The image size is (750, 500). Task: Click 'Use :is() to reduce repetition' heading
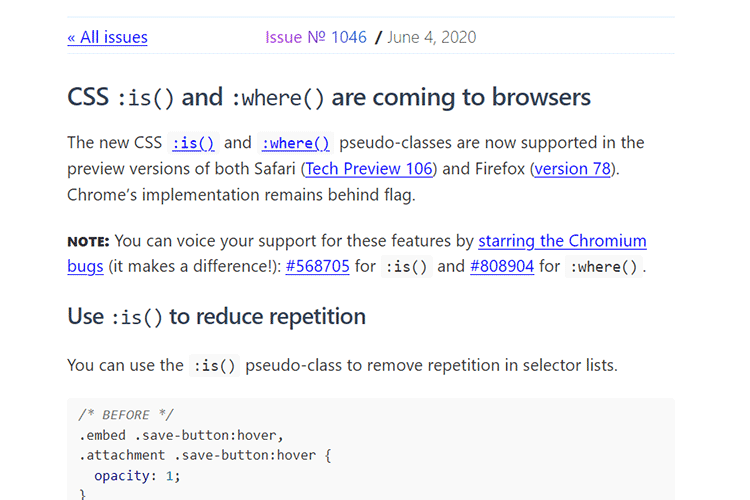pyautogui.click(x=216, y=316)
